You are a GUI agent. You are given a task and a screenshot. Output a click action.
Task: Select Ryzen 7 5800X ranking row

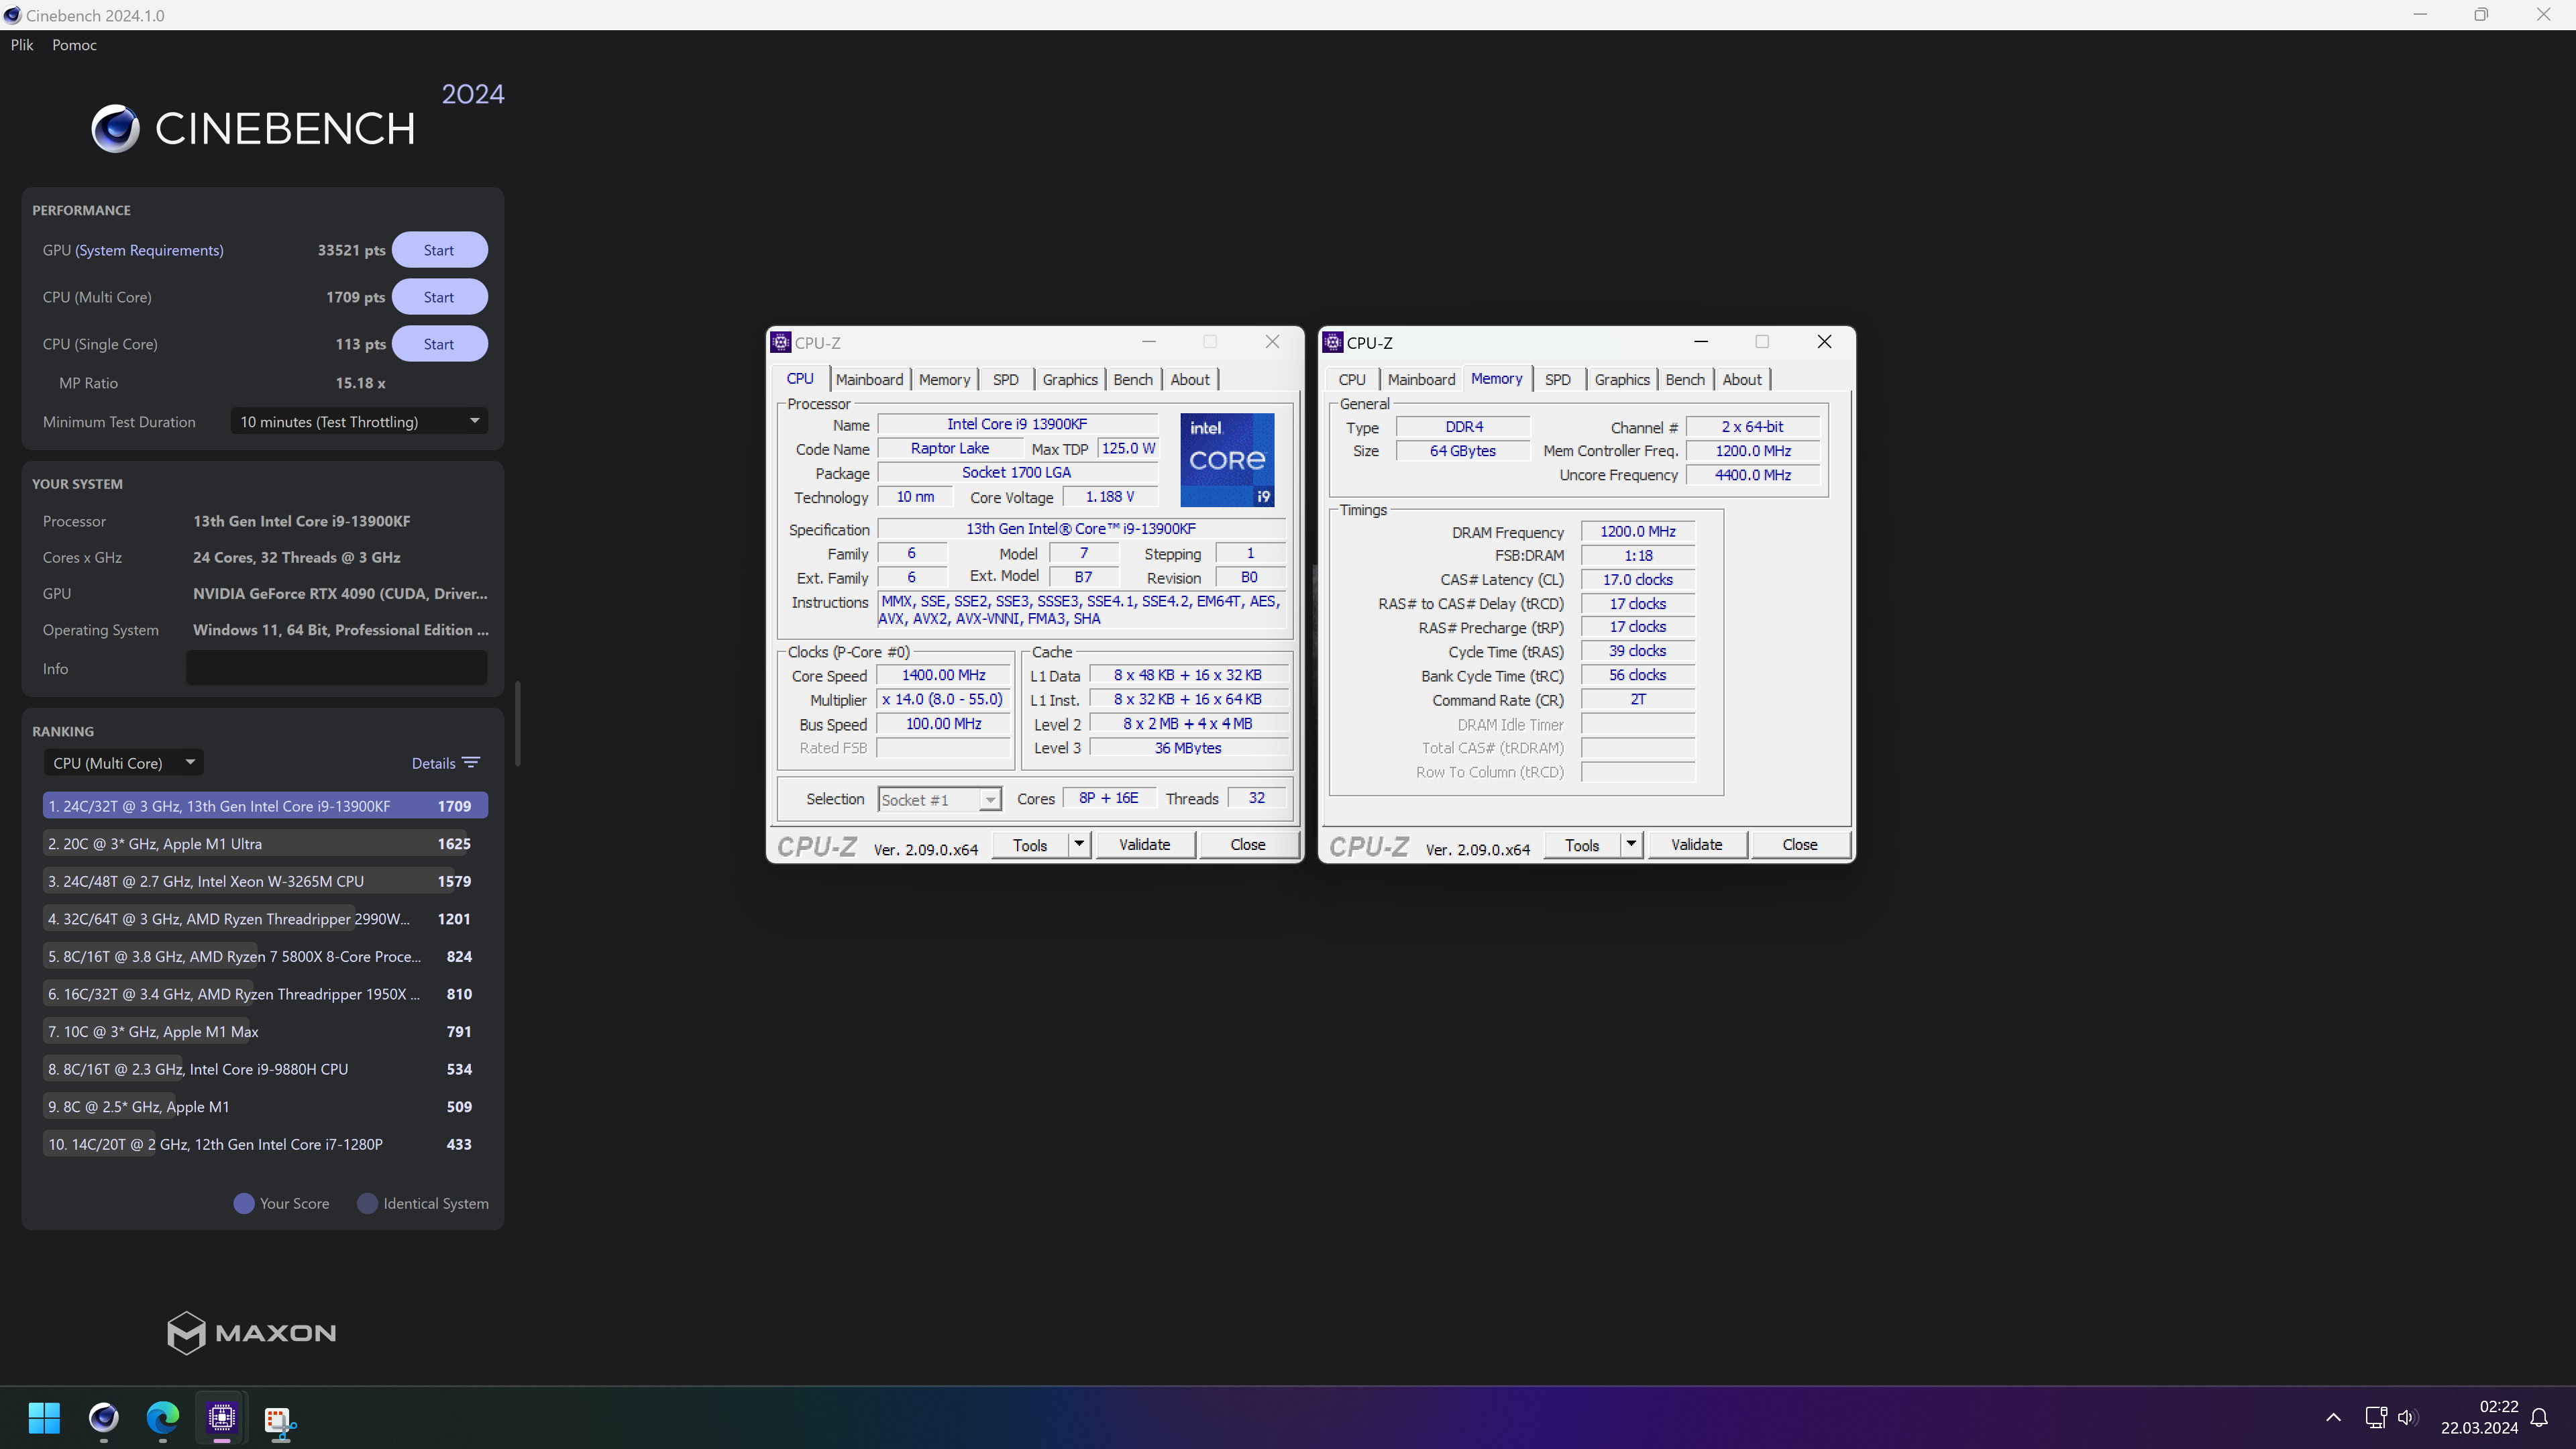pyautogui.click(x=265, y=956)
